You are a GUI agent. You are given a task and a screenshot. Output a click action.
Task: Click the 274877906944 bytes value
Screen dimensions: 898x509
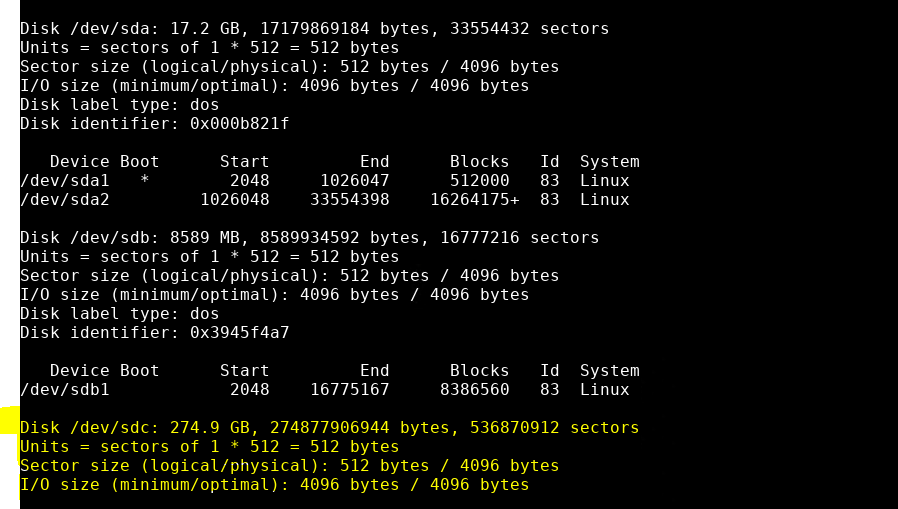[x=330, y=428]
